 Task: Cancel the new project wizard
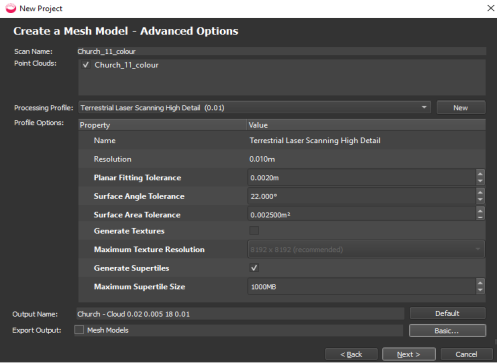(x=466, y=354)
